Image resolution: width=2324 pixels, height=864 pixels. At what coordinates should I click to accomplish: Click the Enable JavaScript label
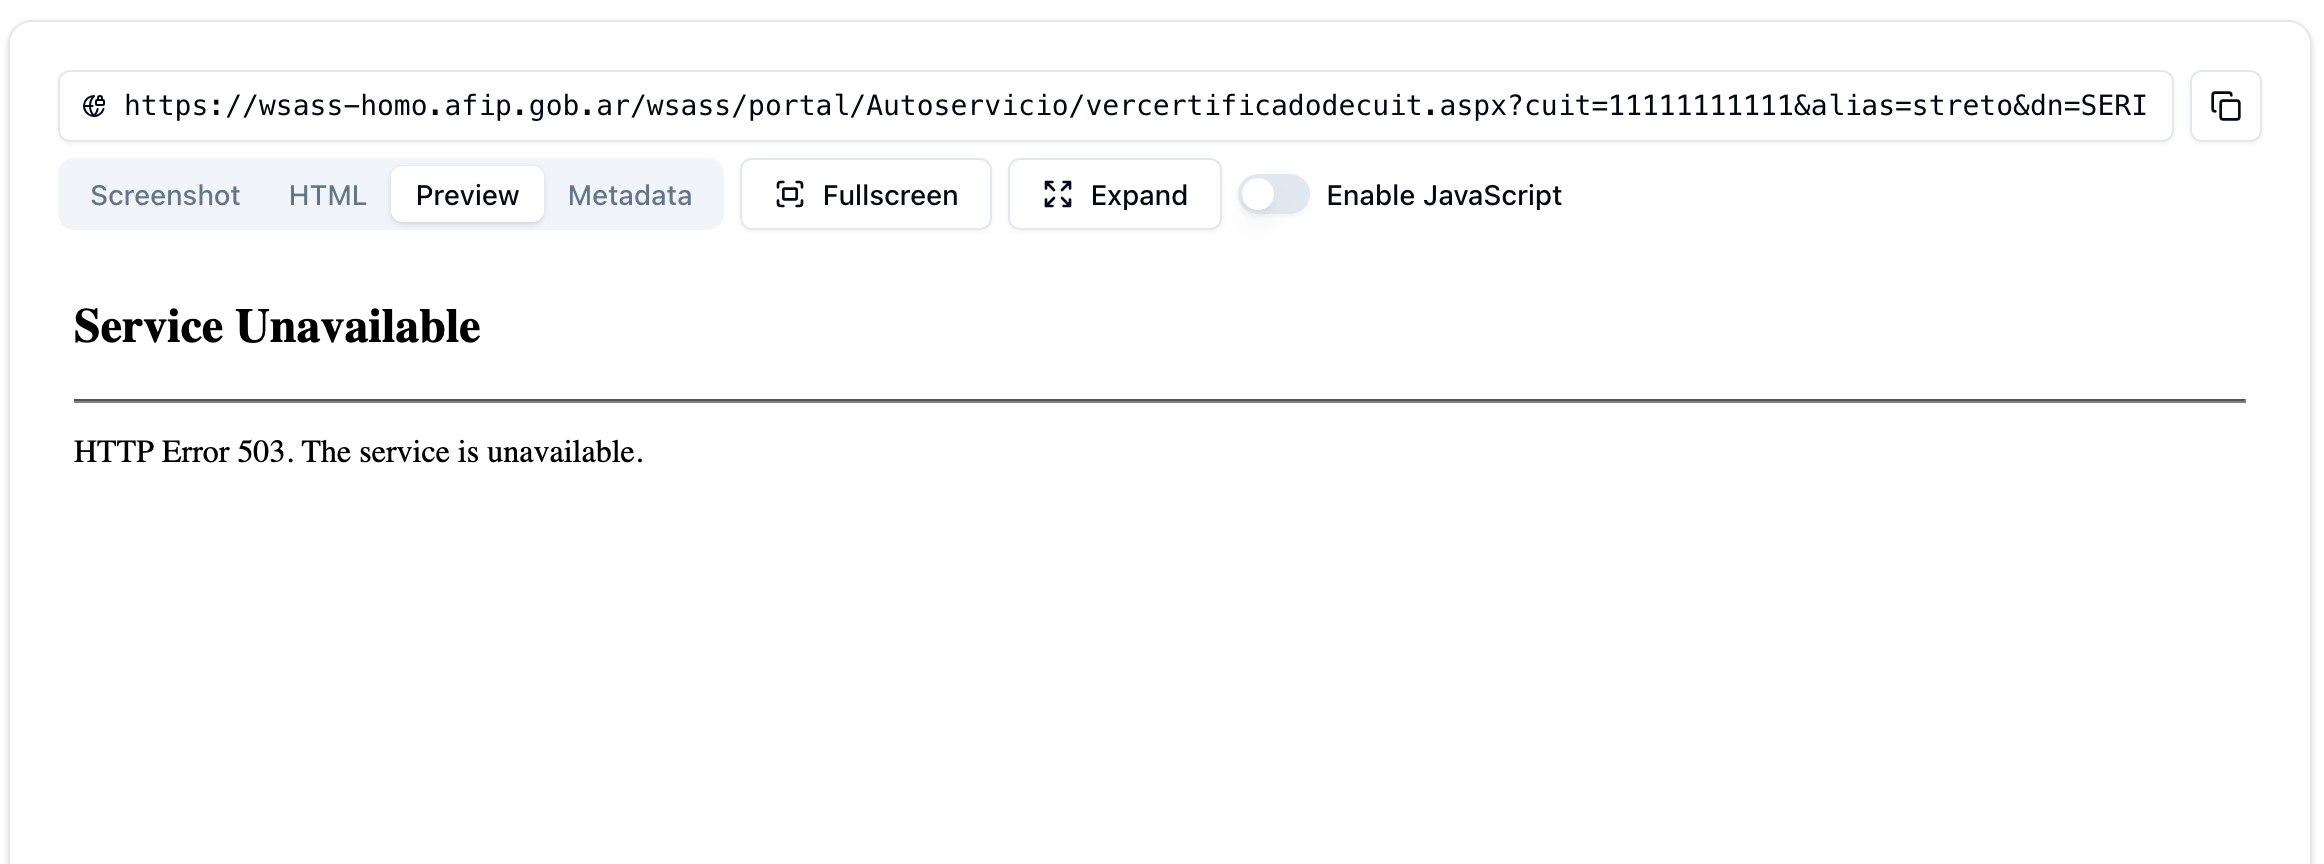[x=1444, y=195]
